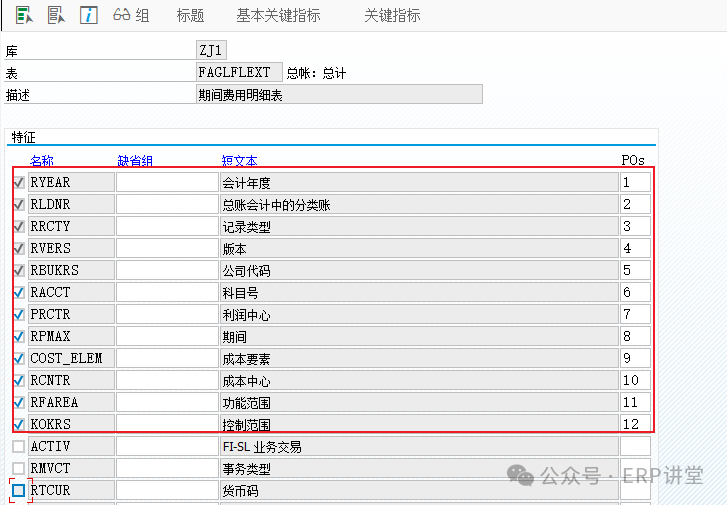Click the default group field for RYEAR
727x505 pixels.
(x=167, y=182)
